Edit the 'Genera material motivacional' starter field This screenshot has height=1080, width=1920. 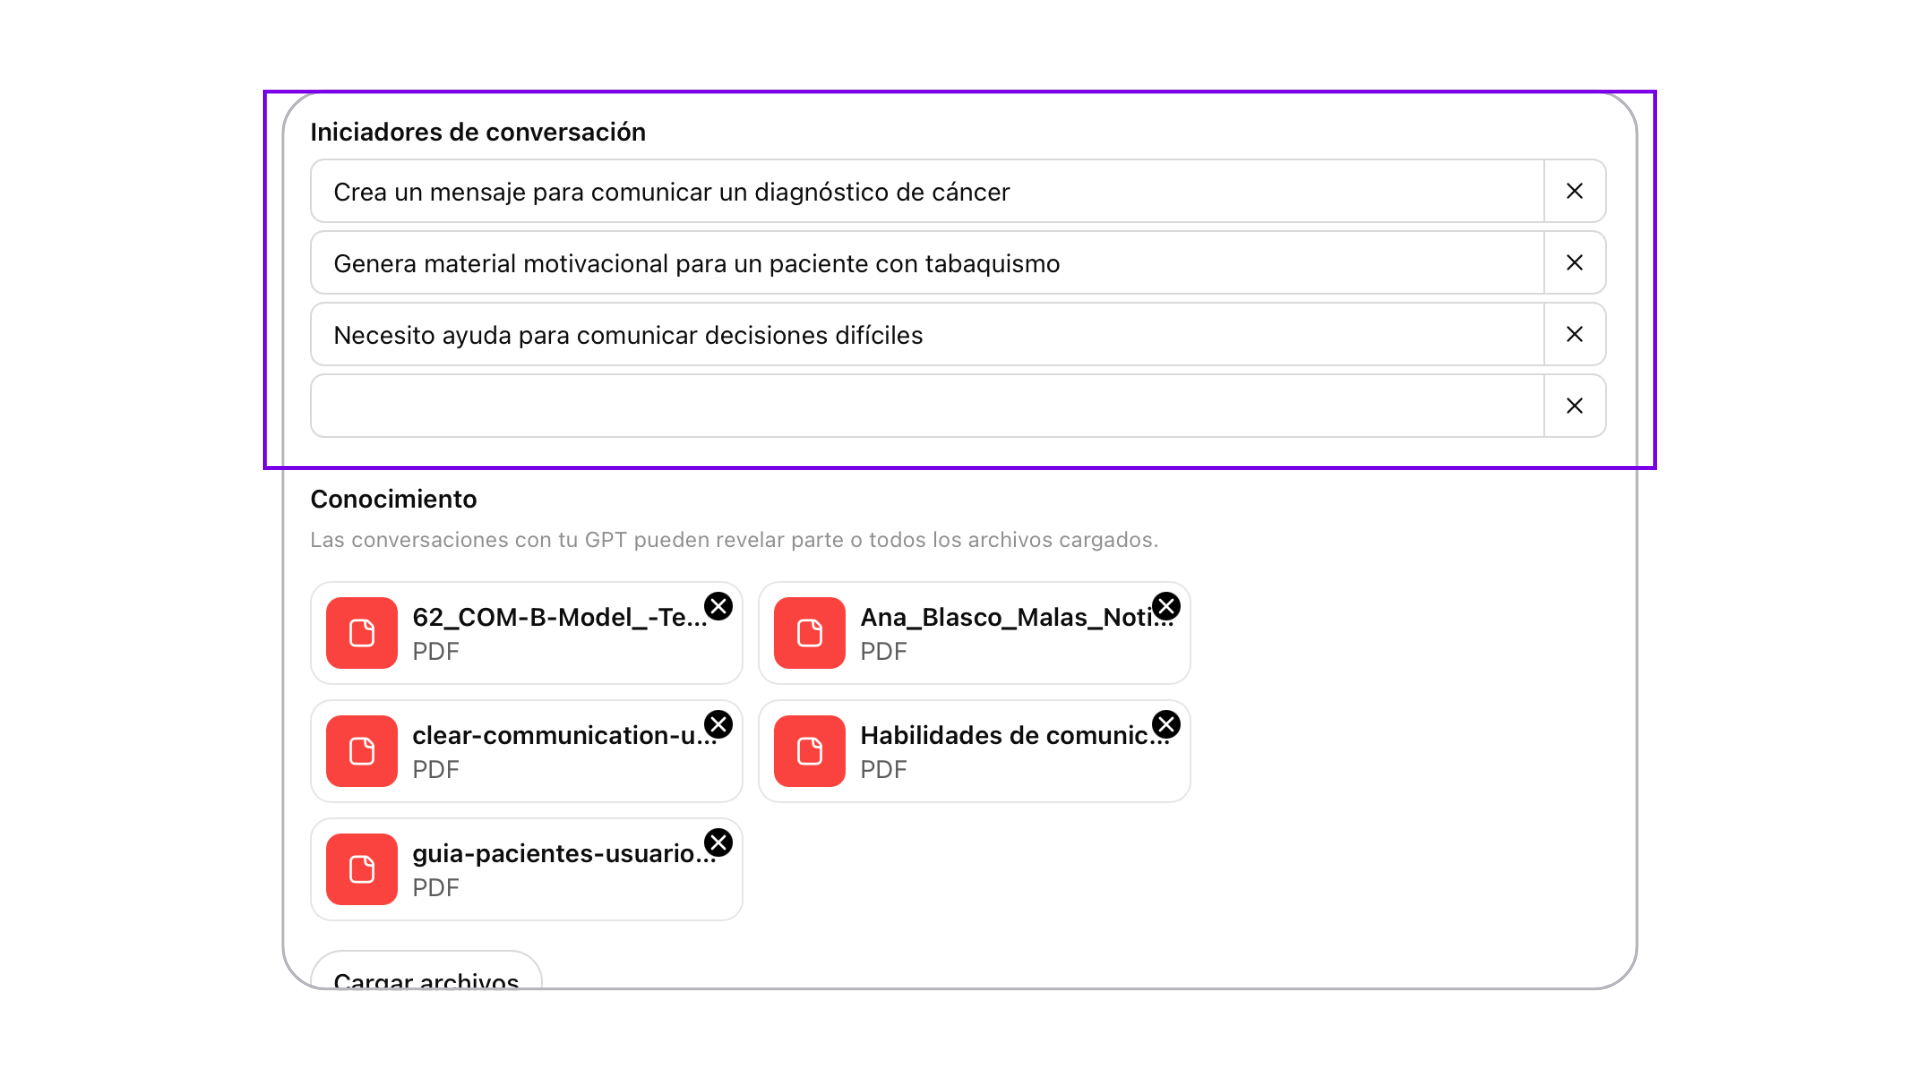pyautogui.click(x=927, y=263)
